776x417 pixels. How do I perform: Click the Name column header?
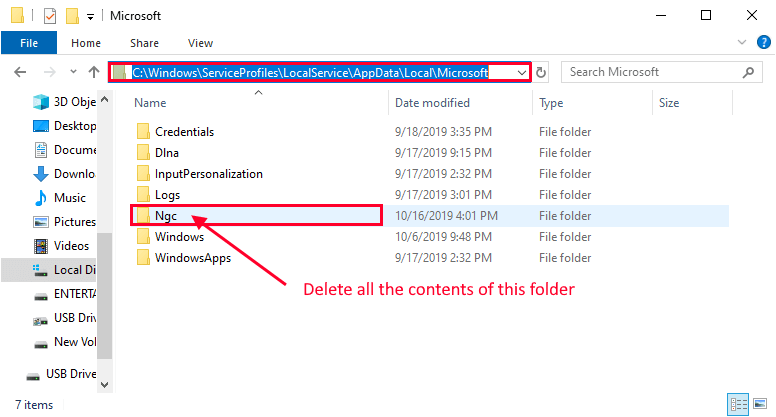[150, 103]
